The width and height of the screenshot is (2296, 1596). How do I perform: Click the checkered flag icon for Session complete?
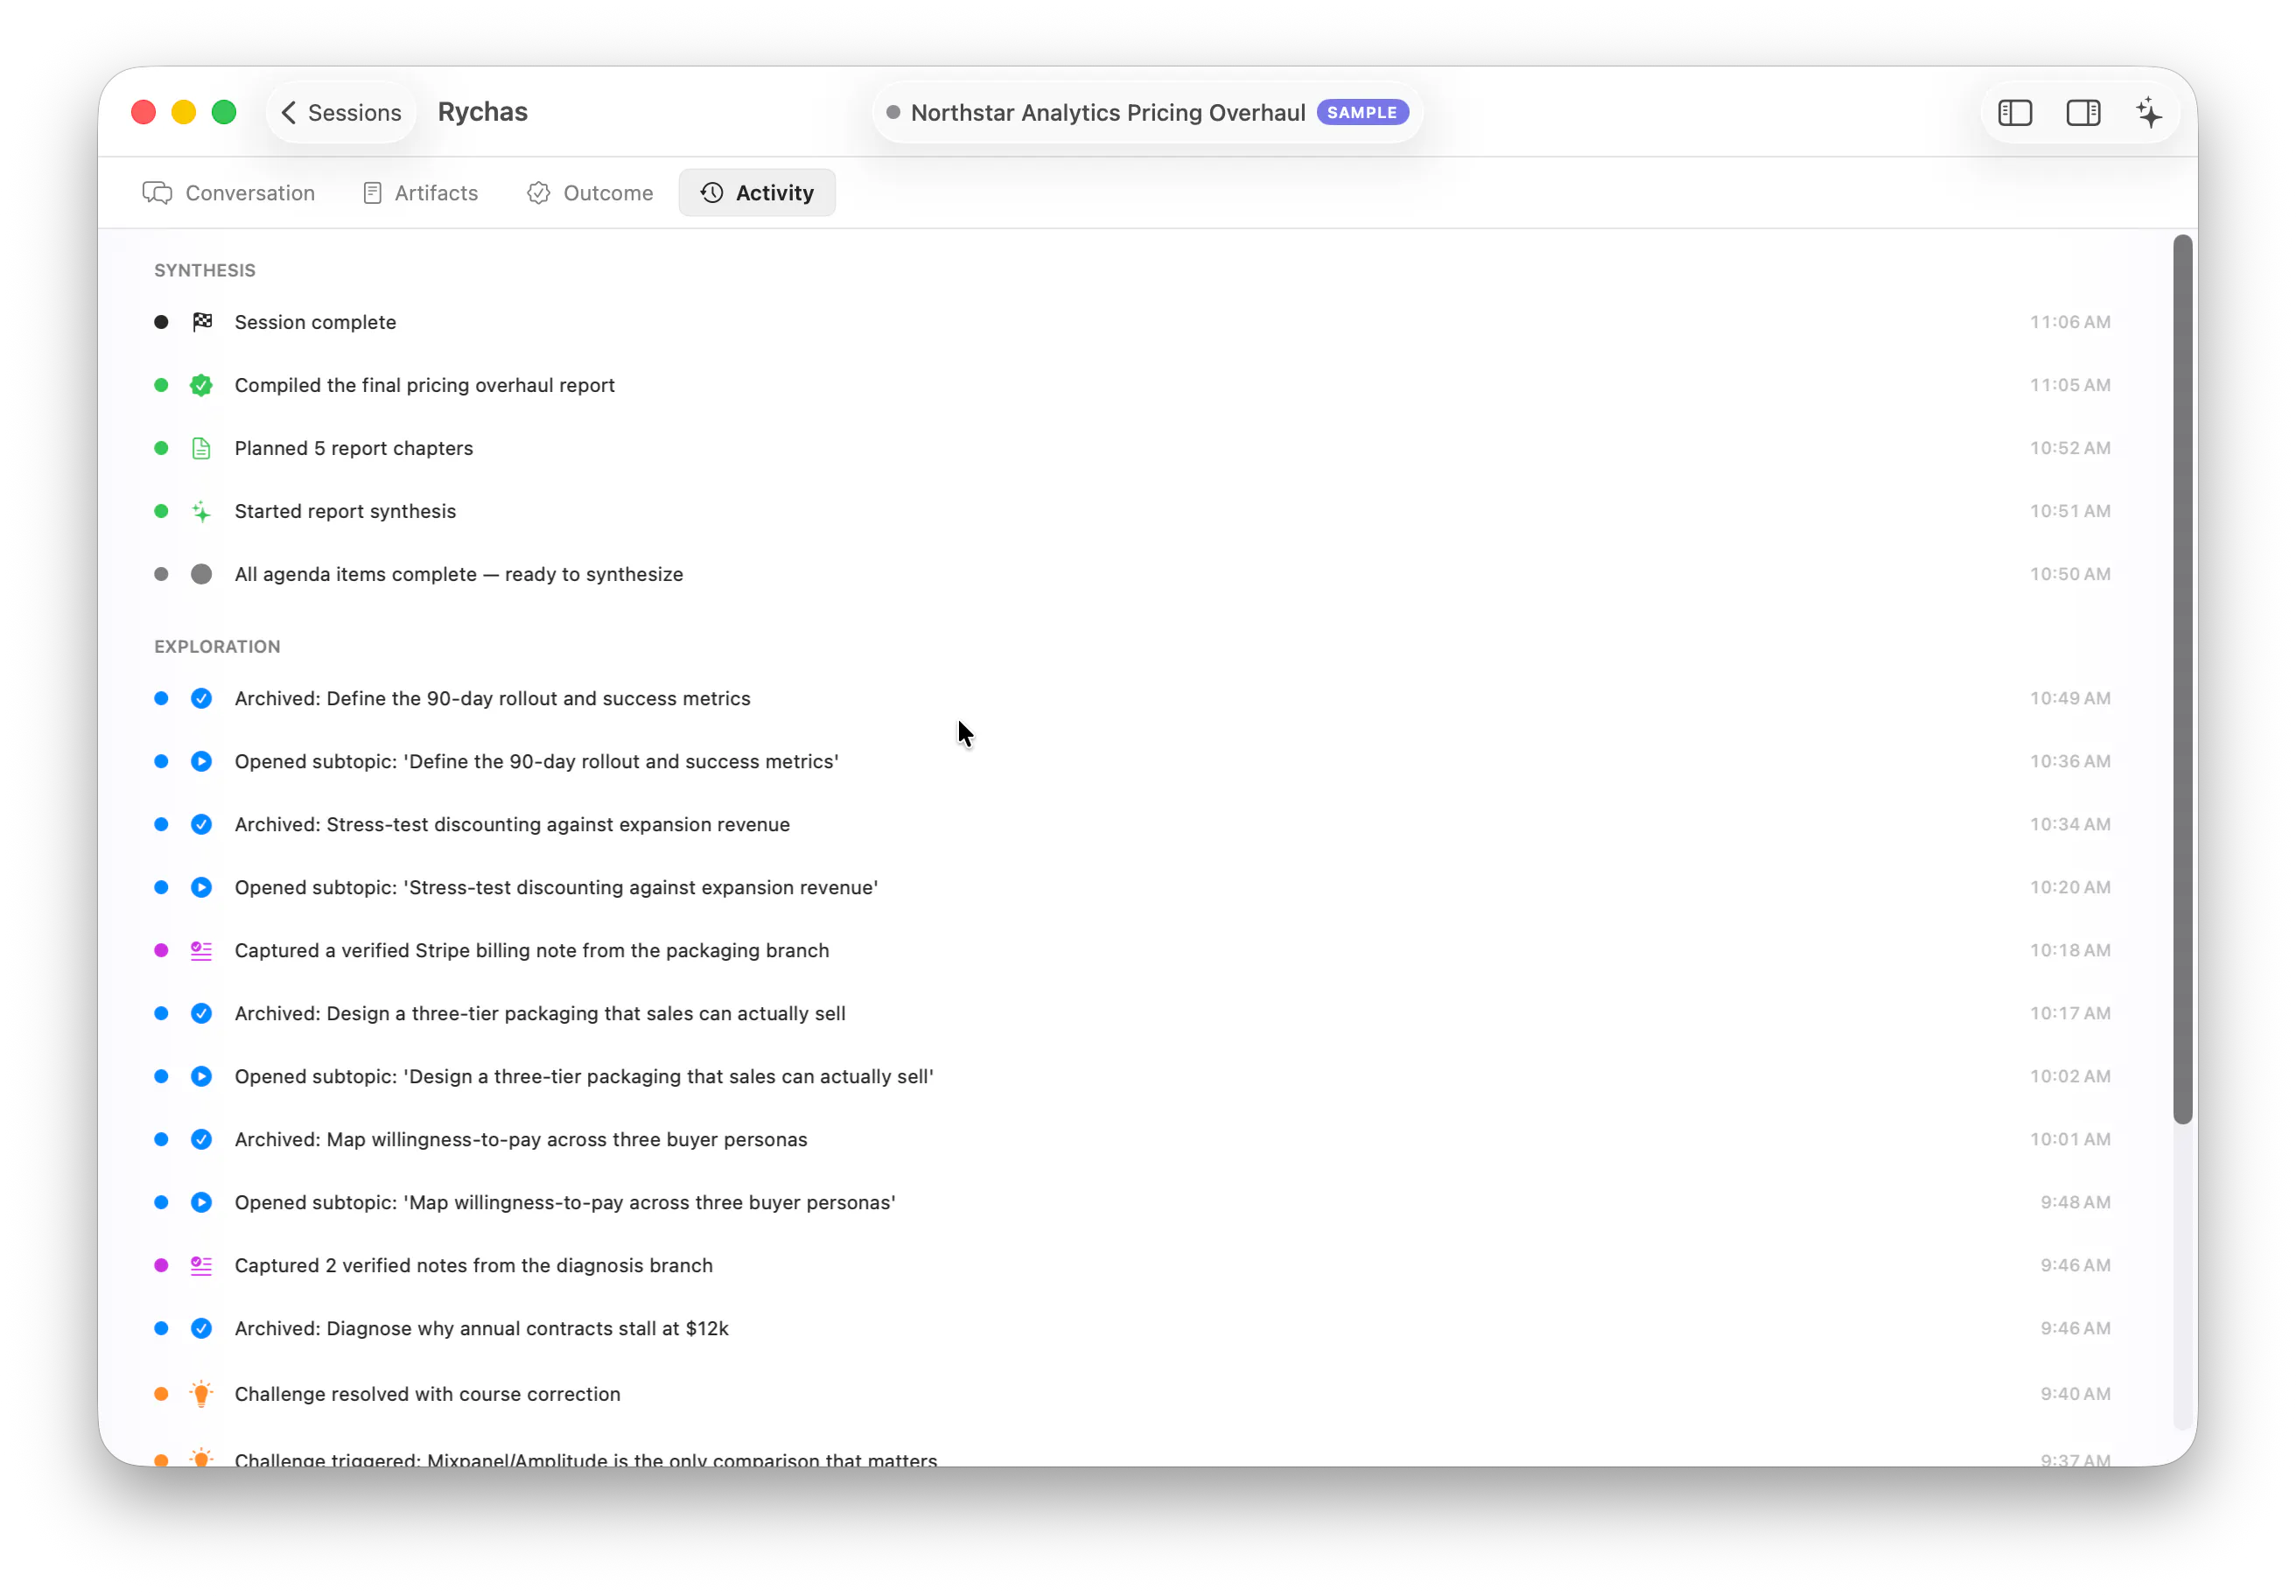pyautogui.click(x=202, y=322)
